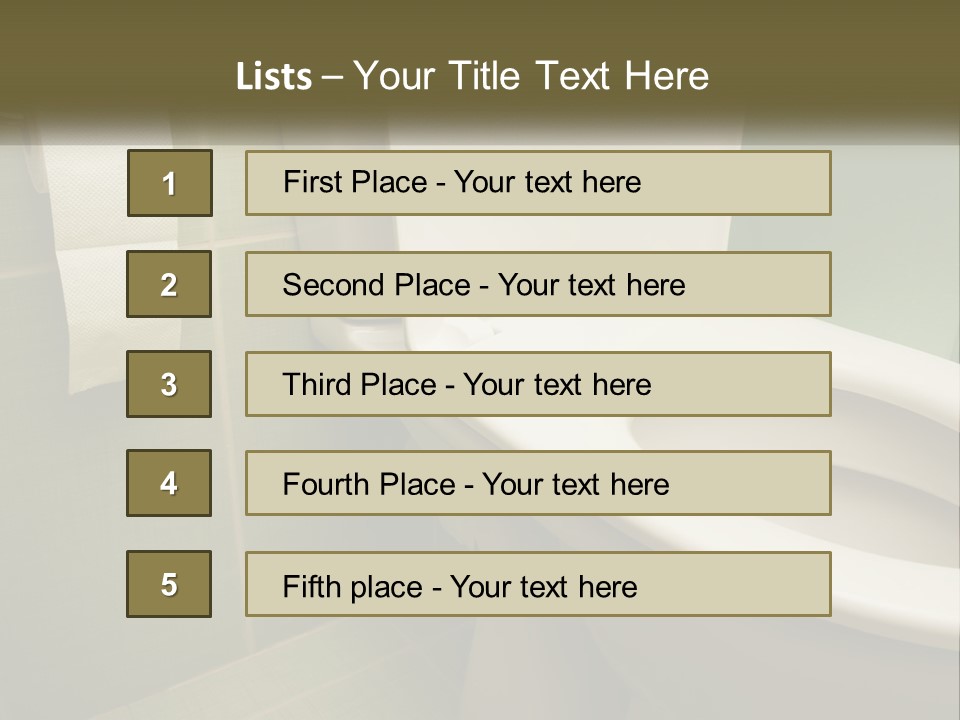Select the number 1 box
The height and width of the screenshot is (720, 960).
point(170,183)
